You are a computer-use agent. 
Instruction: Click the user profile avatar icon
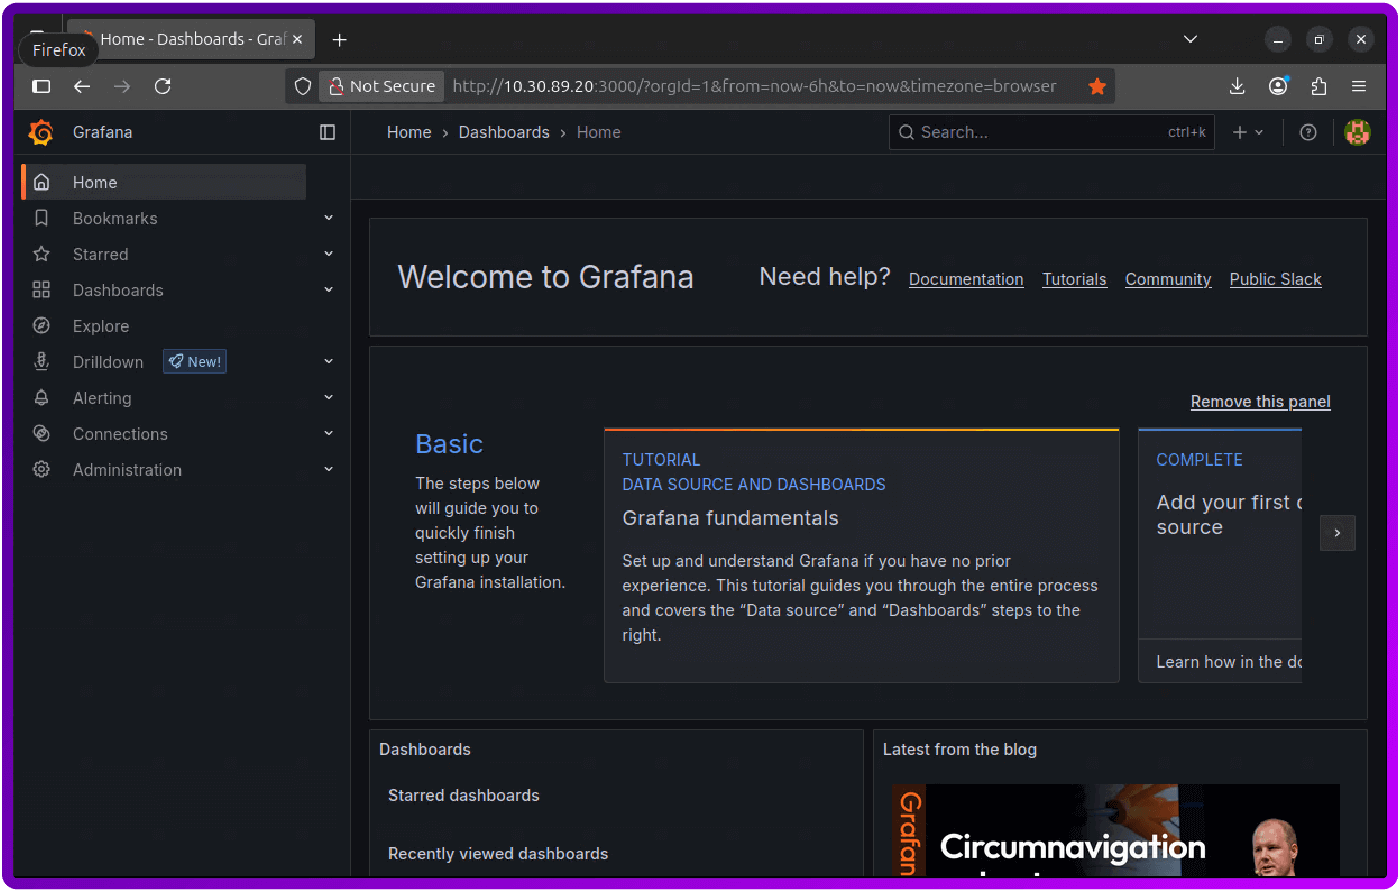1357,132
